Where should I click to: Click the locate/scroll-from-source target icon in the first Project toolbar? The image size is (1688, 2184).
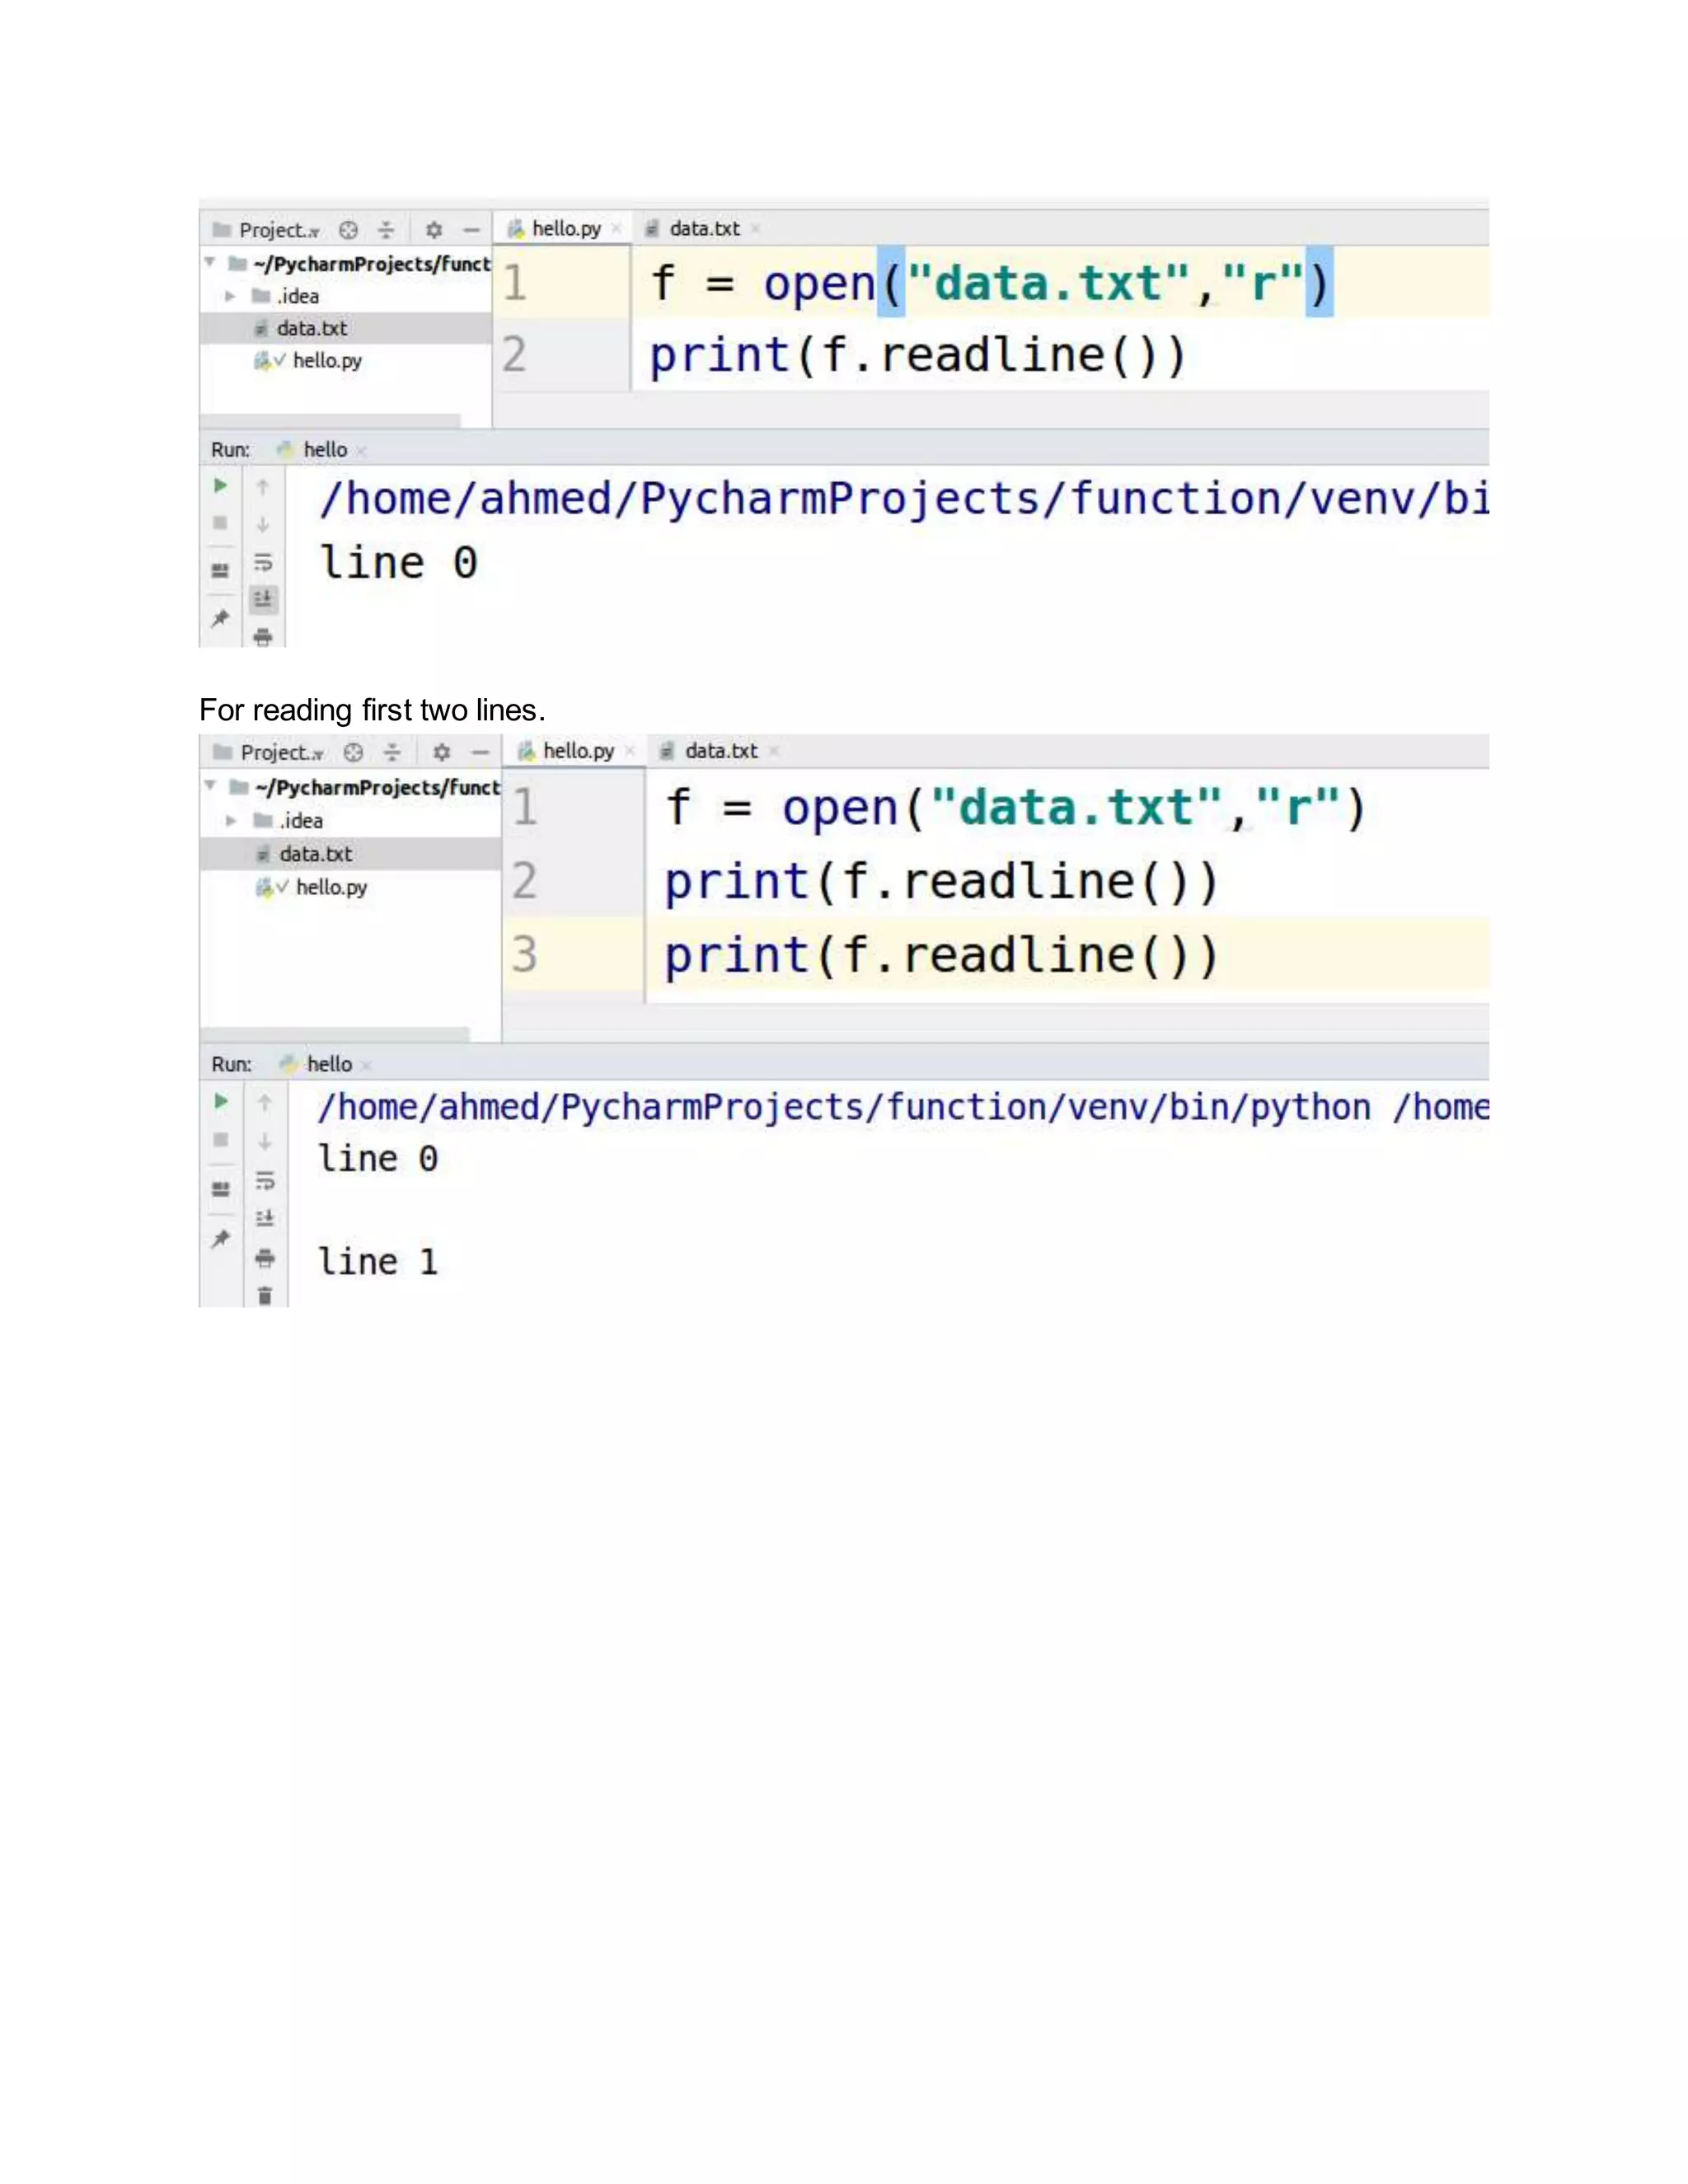pyautogui.click(x=348, y=230)
